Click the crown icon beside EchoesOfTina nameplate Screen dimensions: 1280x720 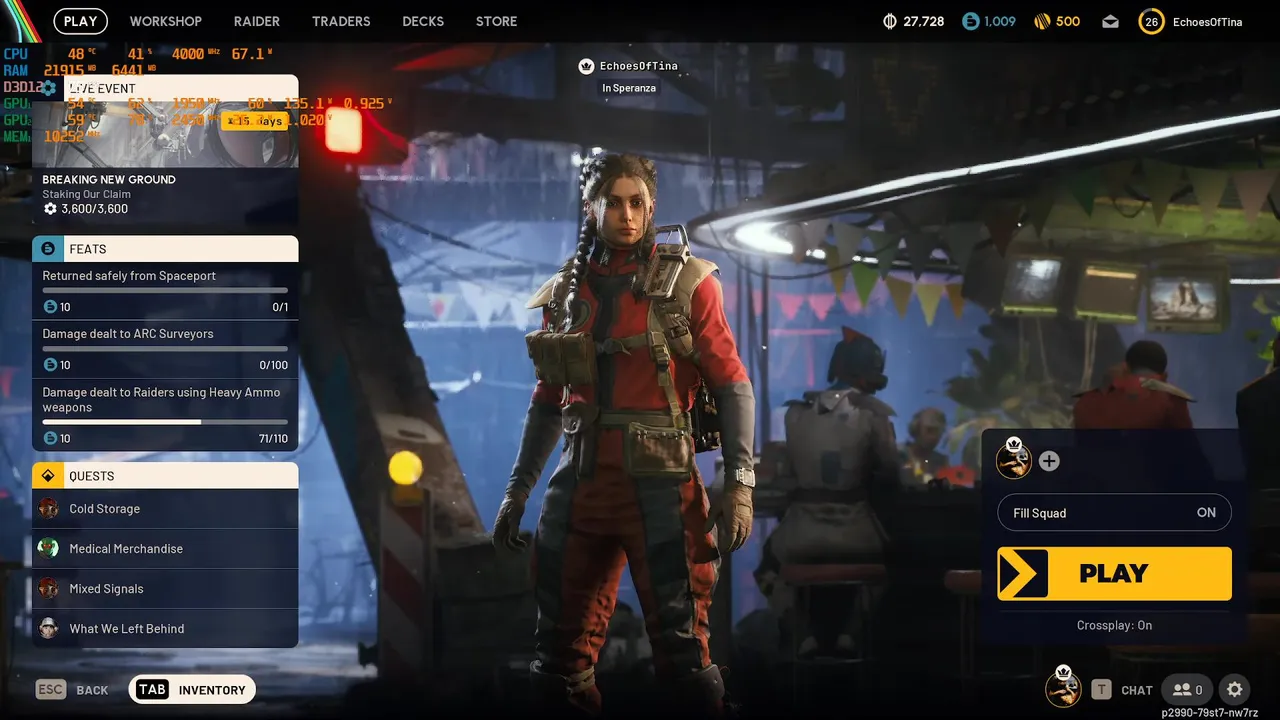586,66
